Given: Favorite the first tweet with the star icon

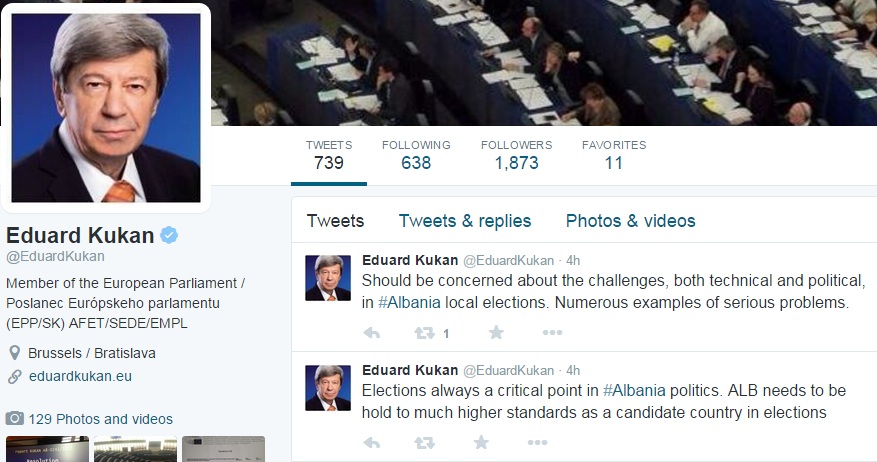Looking at the screenshot, I should [x=496, y=333].
